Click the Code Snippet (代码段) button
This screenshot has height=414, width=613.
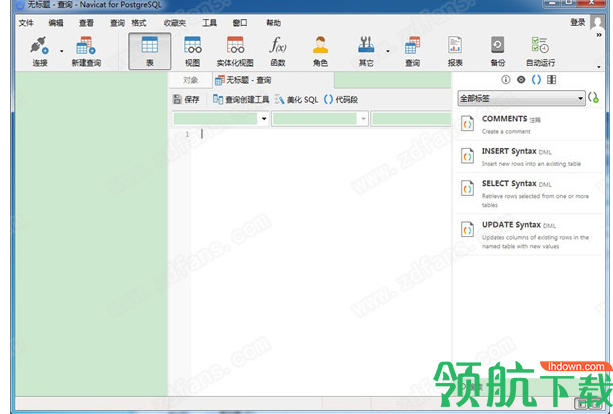[341, 100]
